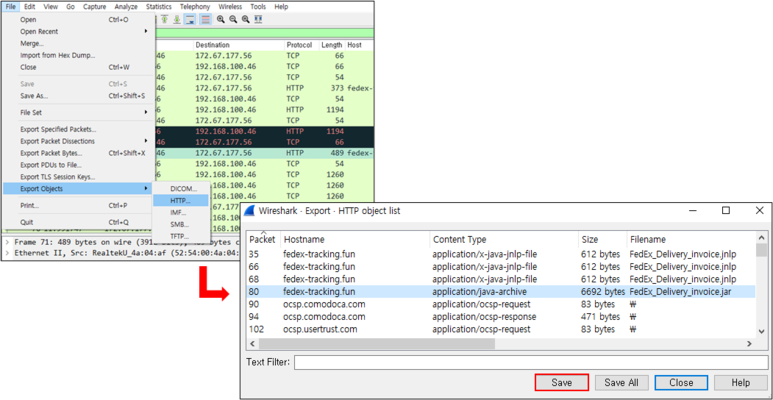Open the Capture menu
The height and width of the screenshot is (400, 773).
tap(95, 7)
